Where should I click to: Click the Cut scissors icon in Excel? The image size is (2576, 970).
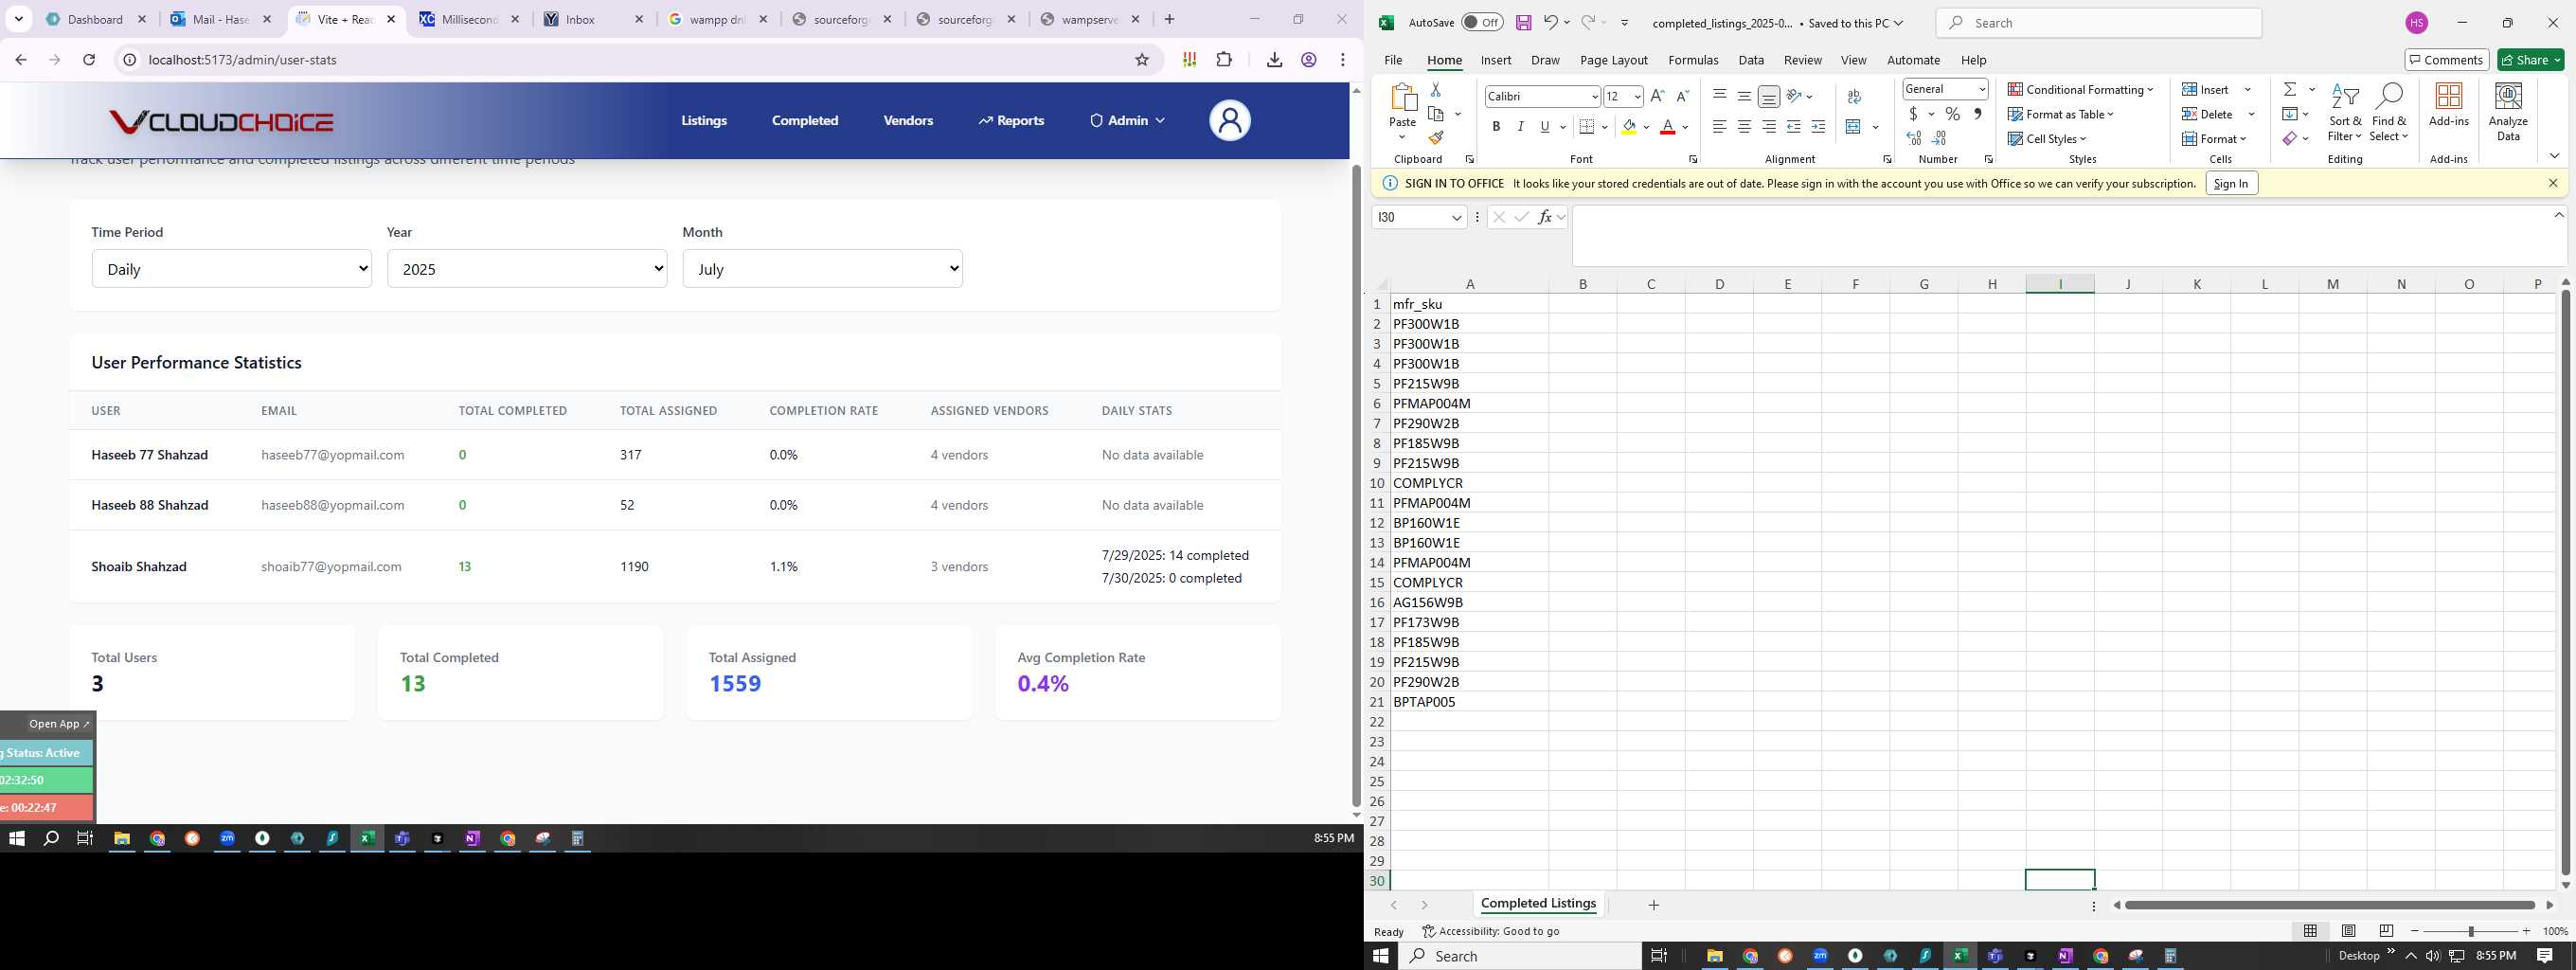[x=1435, y=90]
